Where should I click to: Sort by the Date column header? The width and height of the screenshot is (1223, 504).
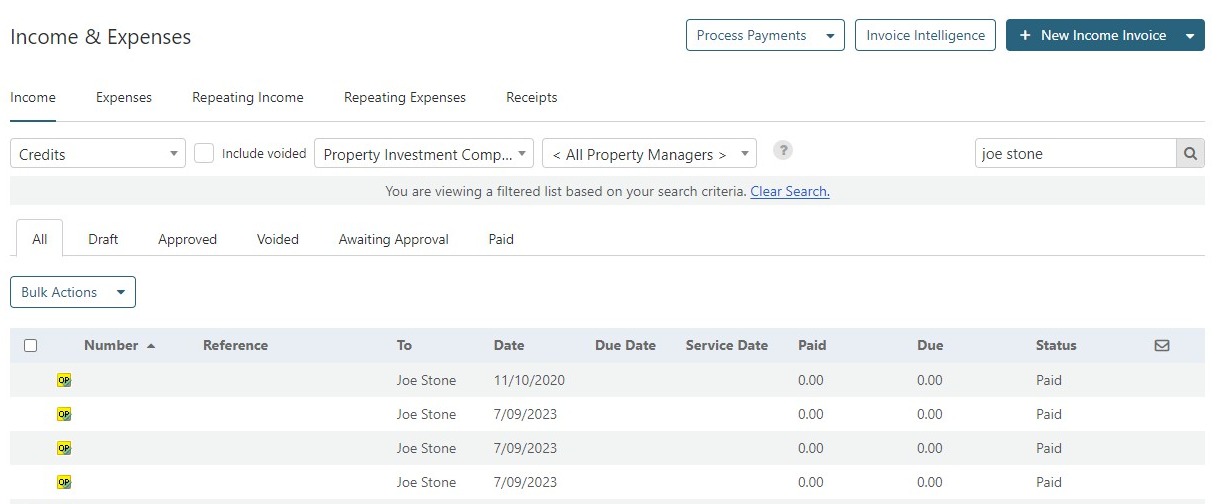[509, 345]
